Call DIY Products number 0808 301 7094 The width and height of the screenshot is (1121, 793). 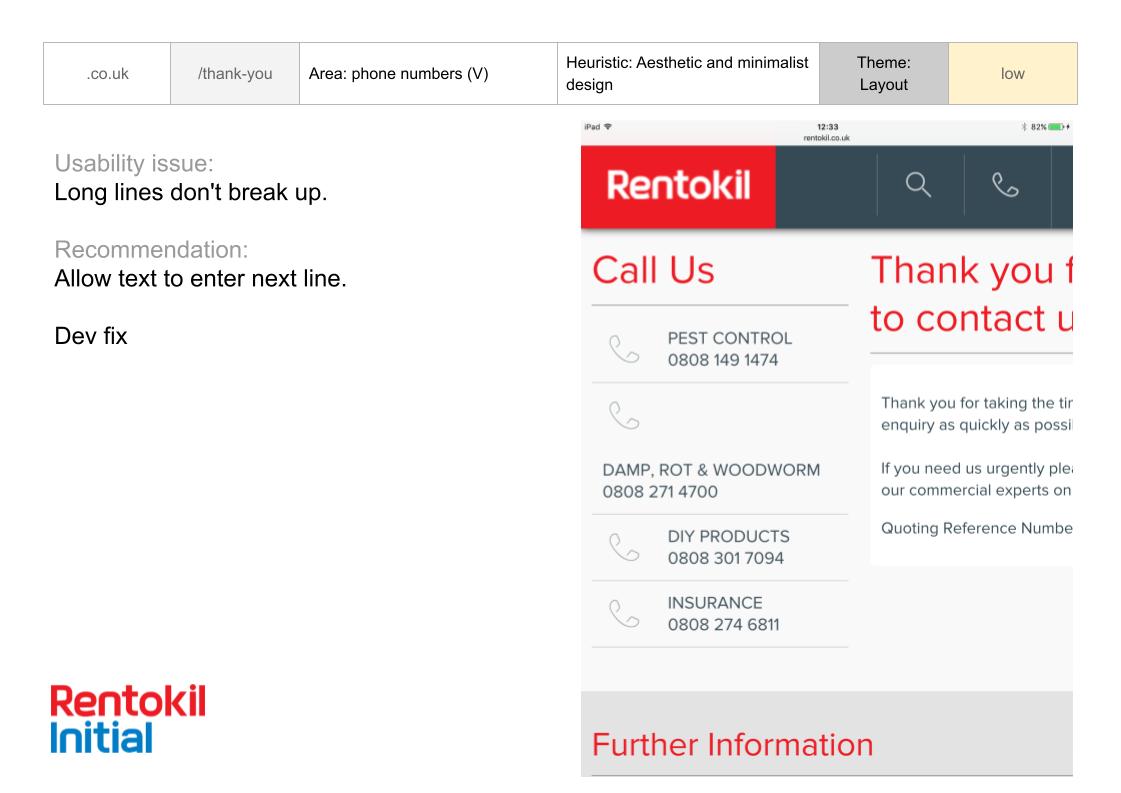point(725,558)
